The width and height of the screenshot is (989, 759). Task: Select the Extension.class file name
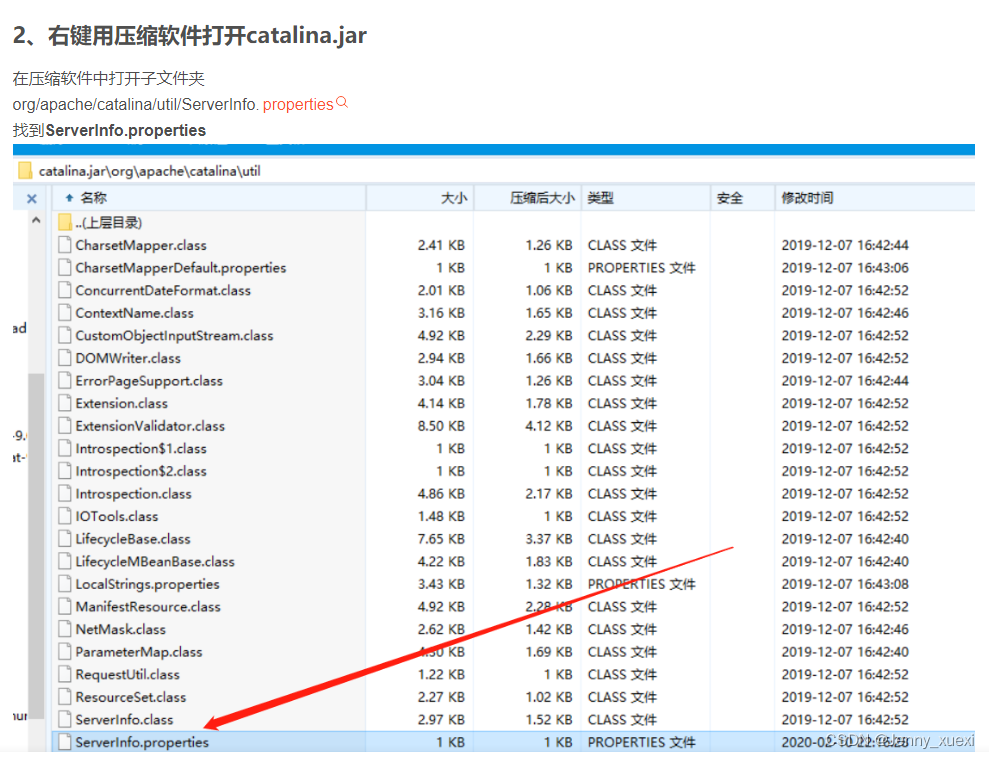point(121,404)
